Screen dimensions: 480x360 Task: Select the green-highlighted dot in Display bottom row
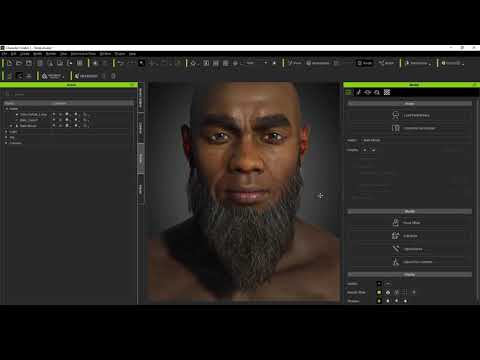[379, 301]
